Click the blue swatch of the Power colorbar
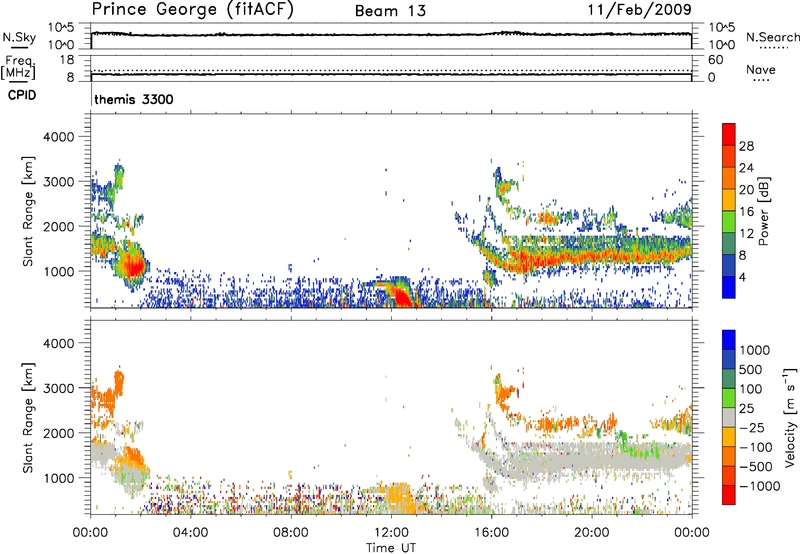The width and height of the screenshot is (800, 554). coord(729,287)
